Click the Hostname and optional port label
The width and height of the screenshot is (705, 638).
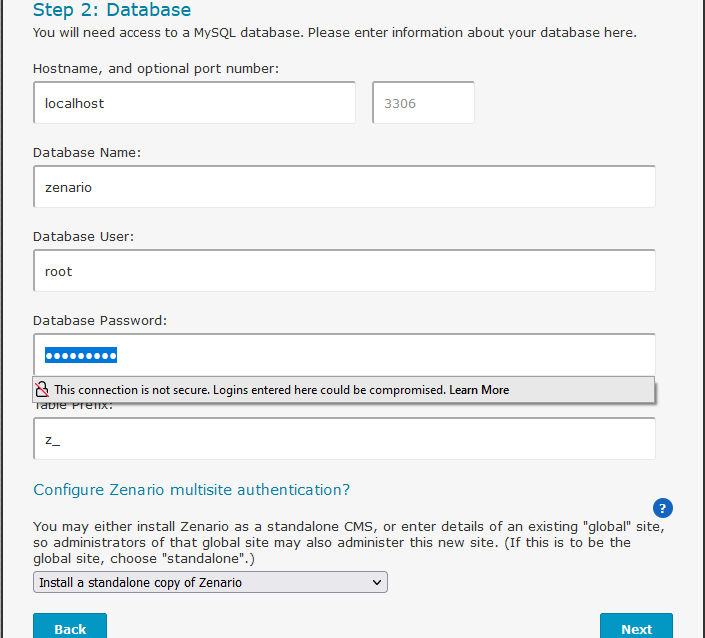[156, 69]
